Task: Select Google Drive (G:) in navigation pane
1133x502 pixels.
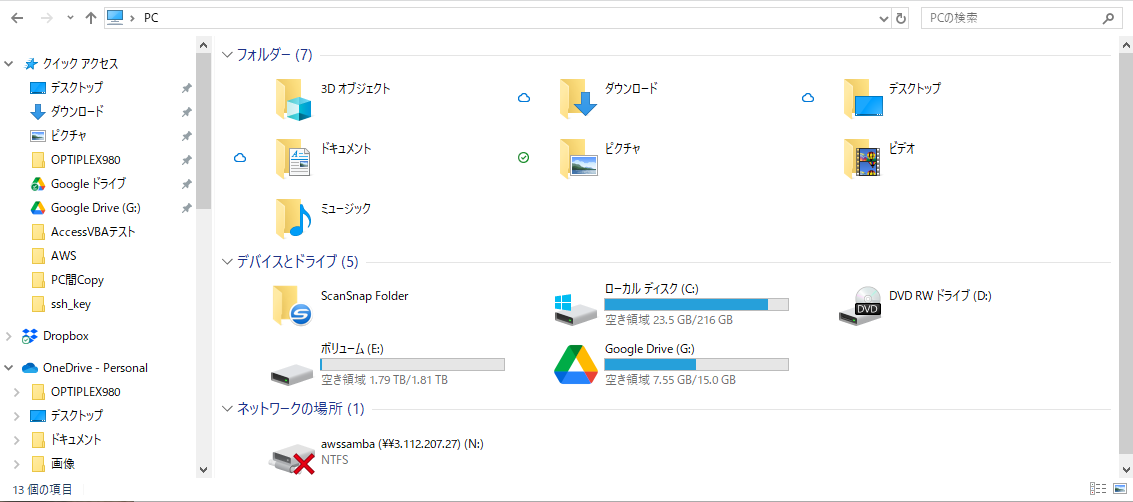Action: point(95,208)
